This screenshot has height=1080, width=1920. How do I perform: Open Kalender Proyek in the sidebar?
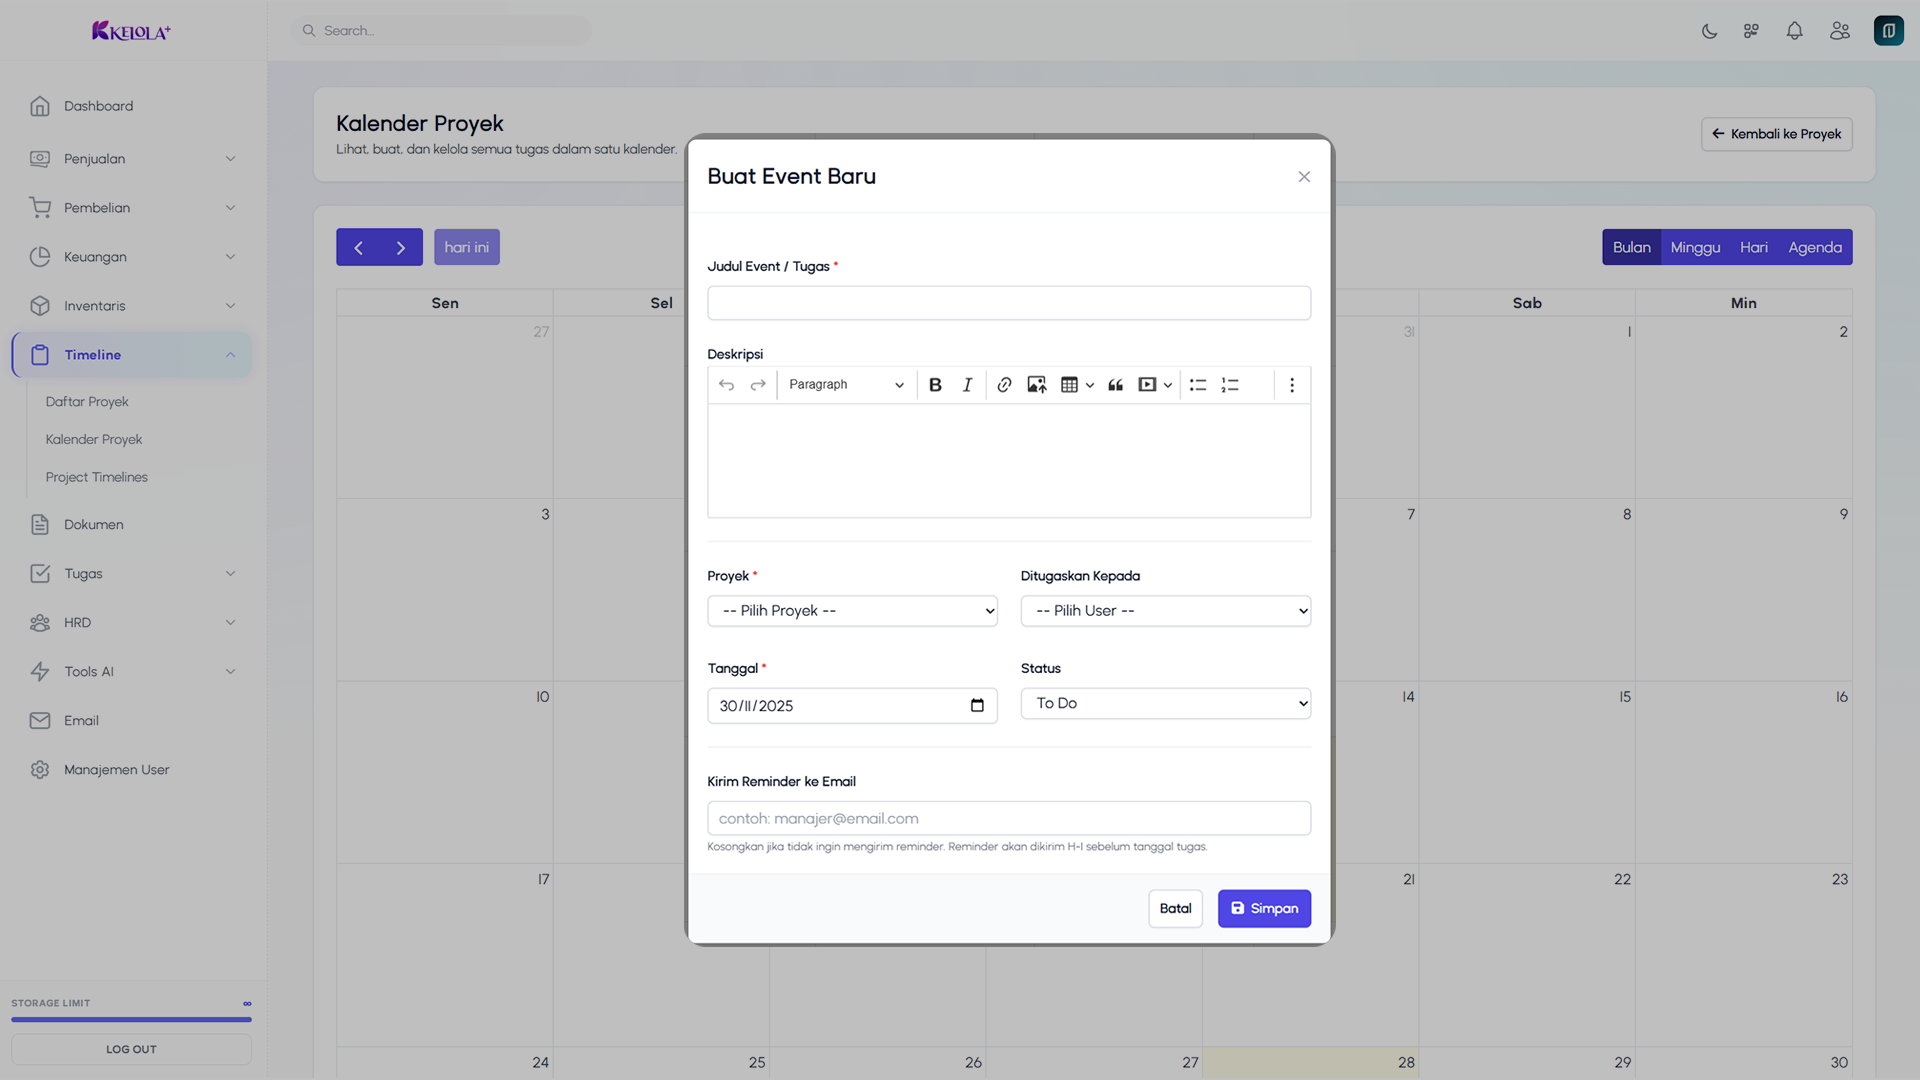[x=93, y=438]
